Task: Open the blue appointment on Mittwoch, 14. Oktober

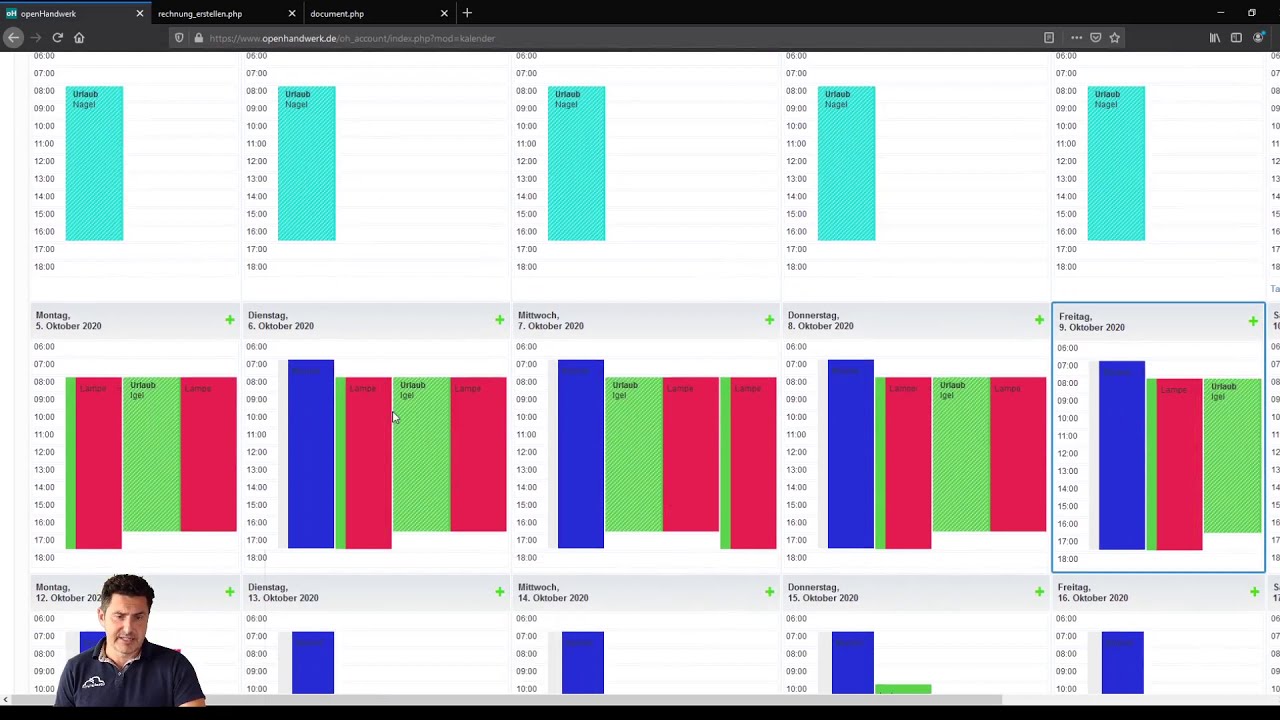Action: [583, 662]
